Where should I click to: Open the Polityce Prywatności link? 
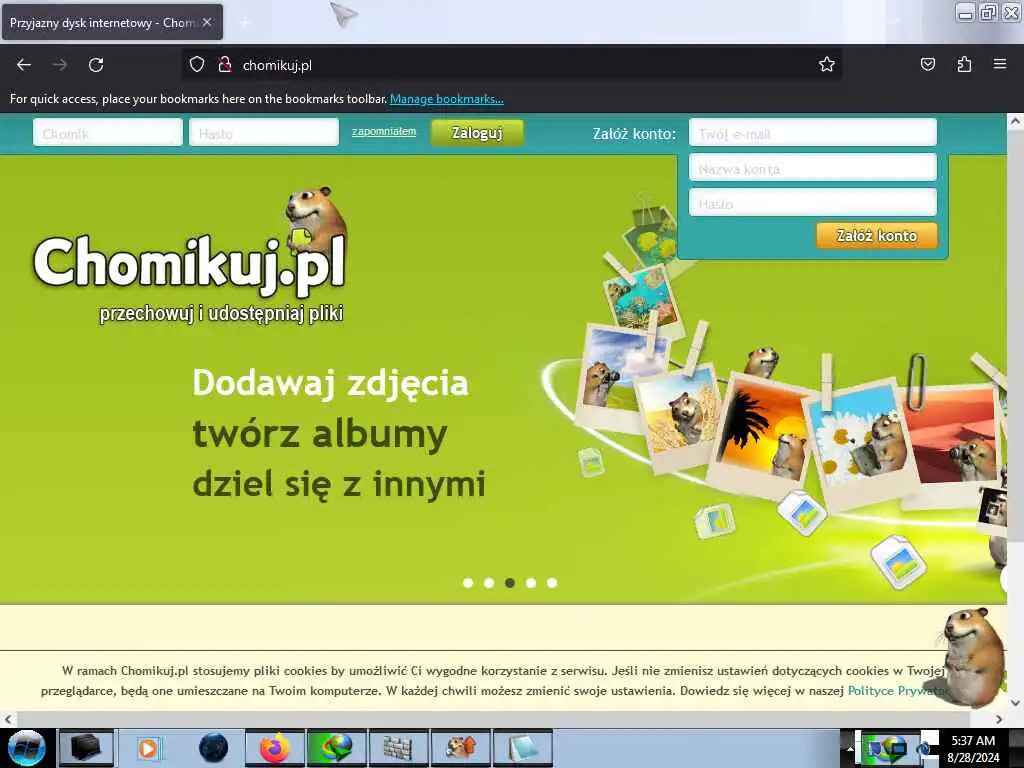pyautogui.click(x=896, y=691)
